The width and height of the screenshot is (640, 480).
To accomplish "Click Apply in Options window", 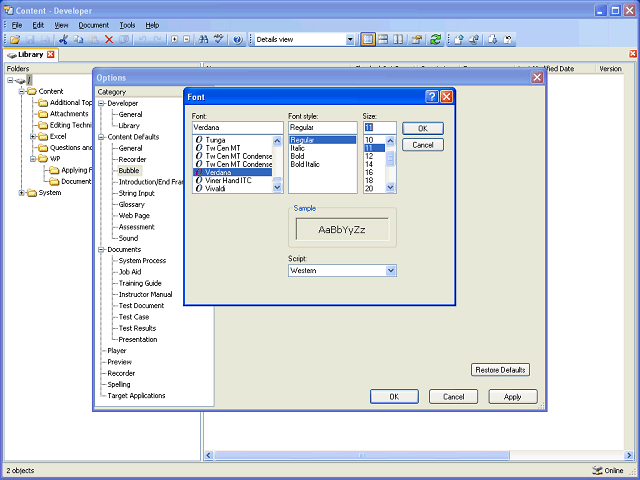I will click(x=513, y=397).
